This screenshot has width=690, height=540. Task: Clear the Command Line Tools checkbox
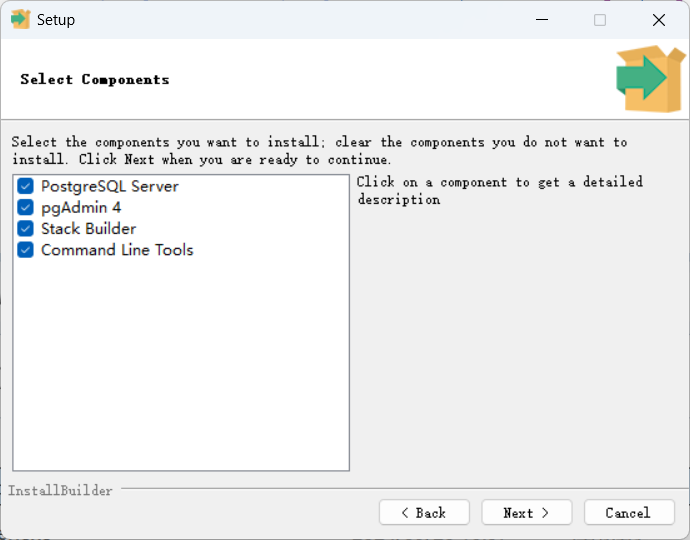pyautogui.click(x=26, y=250)
